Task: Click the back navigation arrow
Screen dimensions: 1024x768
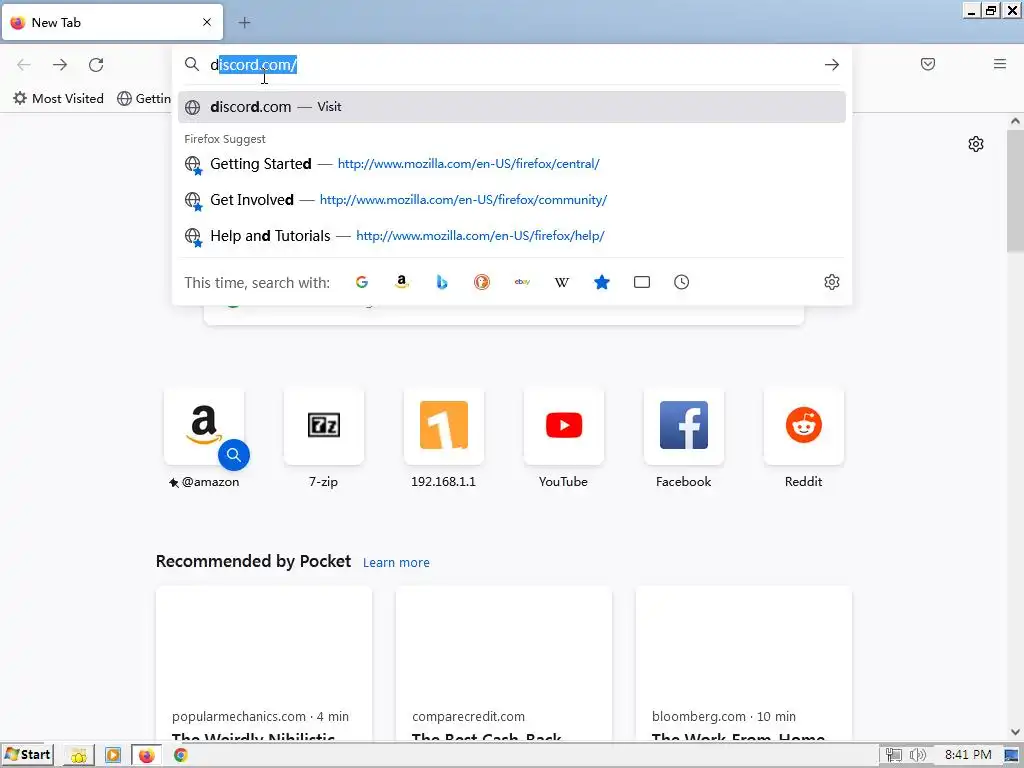Action: point(24,65)
